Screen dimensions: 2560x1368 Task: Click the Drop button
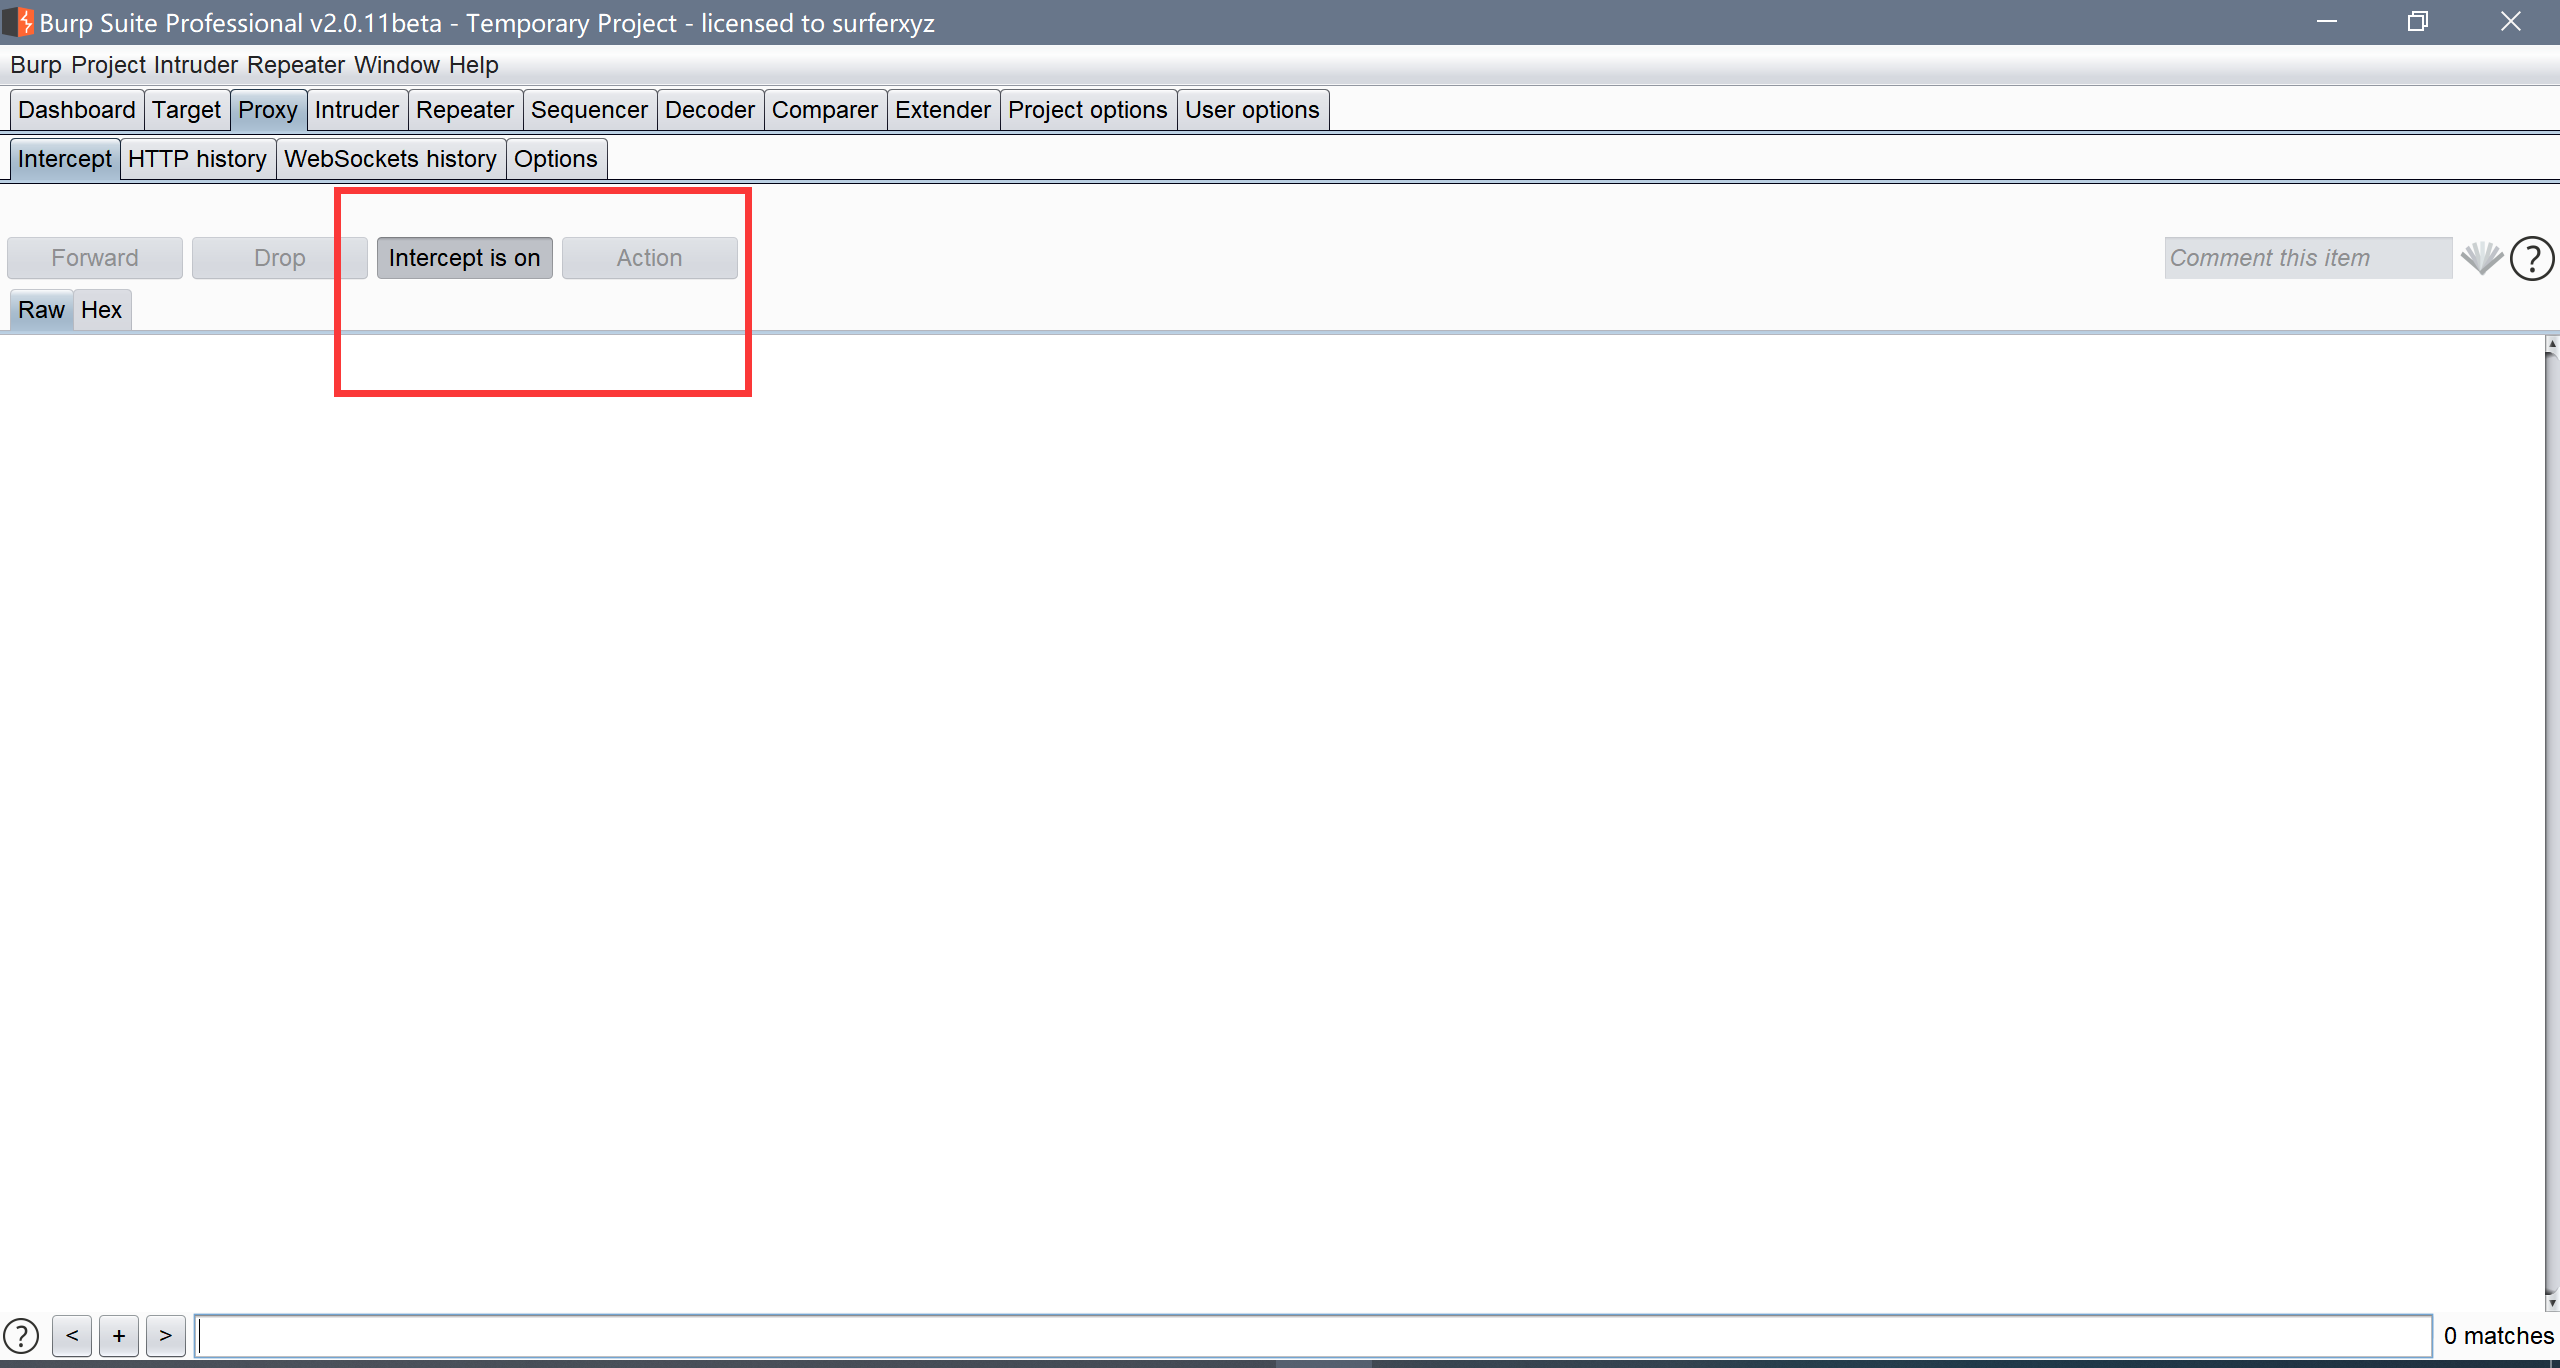tap(279, 258)
